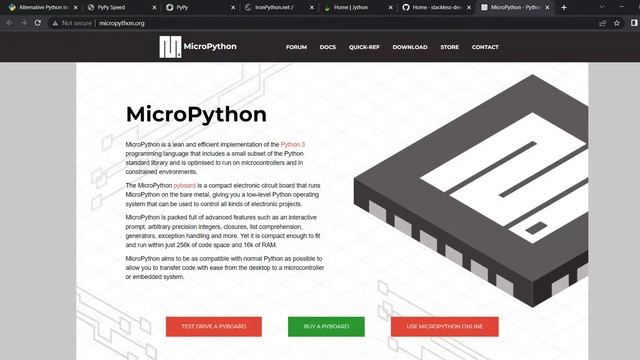
Task: Click the MicroPython logo in the header
Action: pyautogui.click(x=198, y=47)
